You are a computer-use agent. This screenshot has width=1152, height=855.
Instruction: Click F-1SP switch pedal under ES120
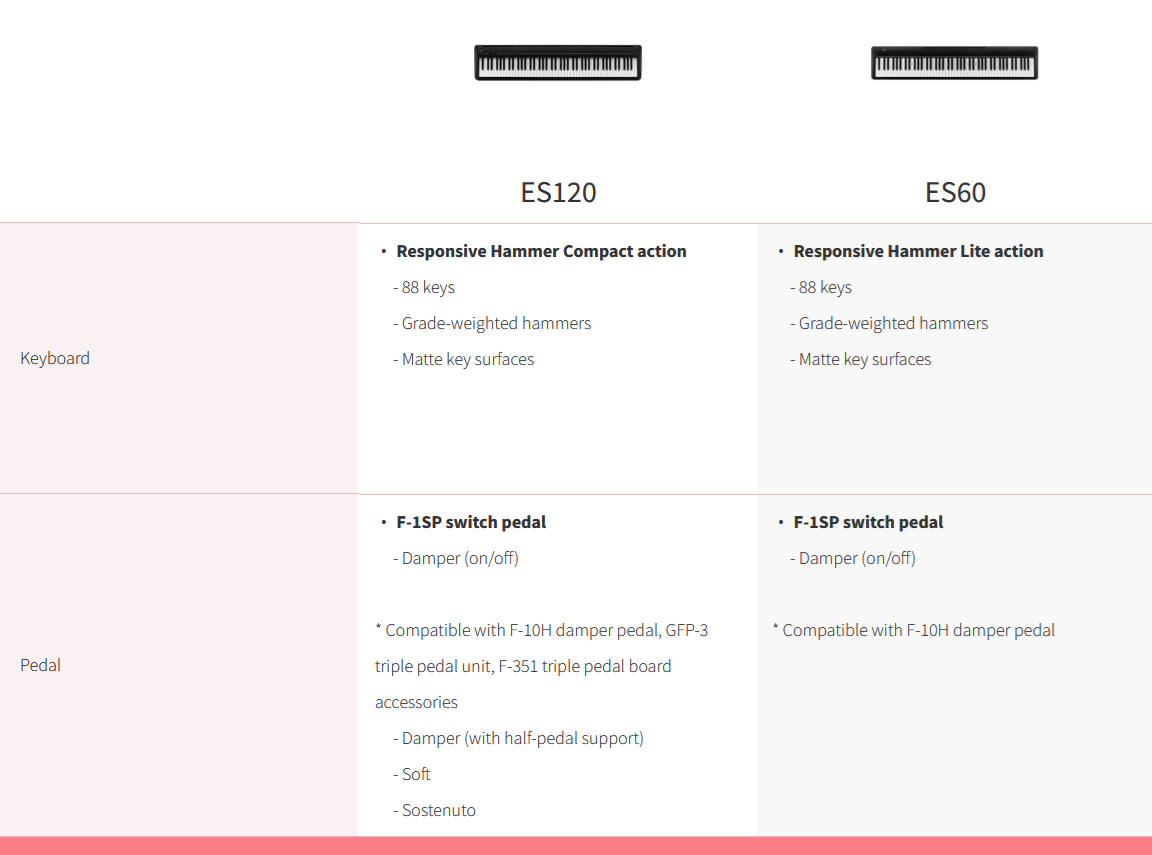pyautogui.click(x=471, y=522)
